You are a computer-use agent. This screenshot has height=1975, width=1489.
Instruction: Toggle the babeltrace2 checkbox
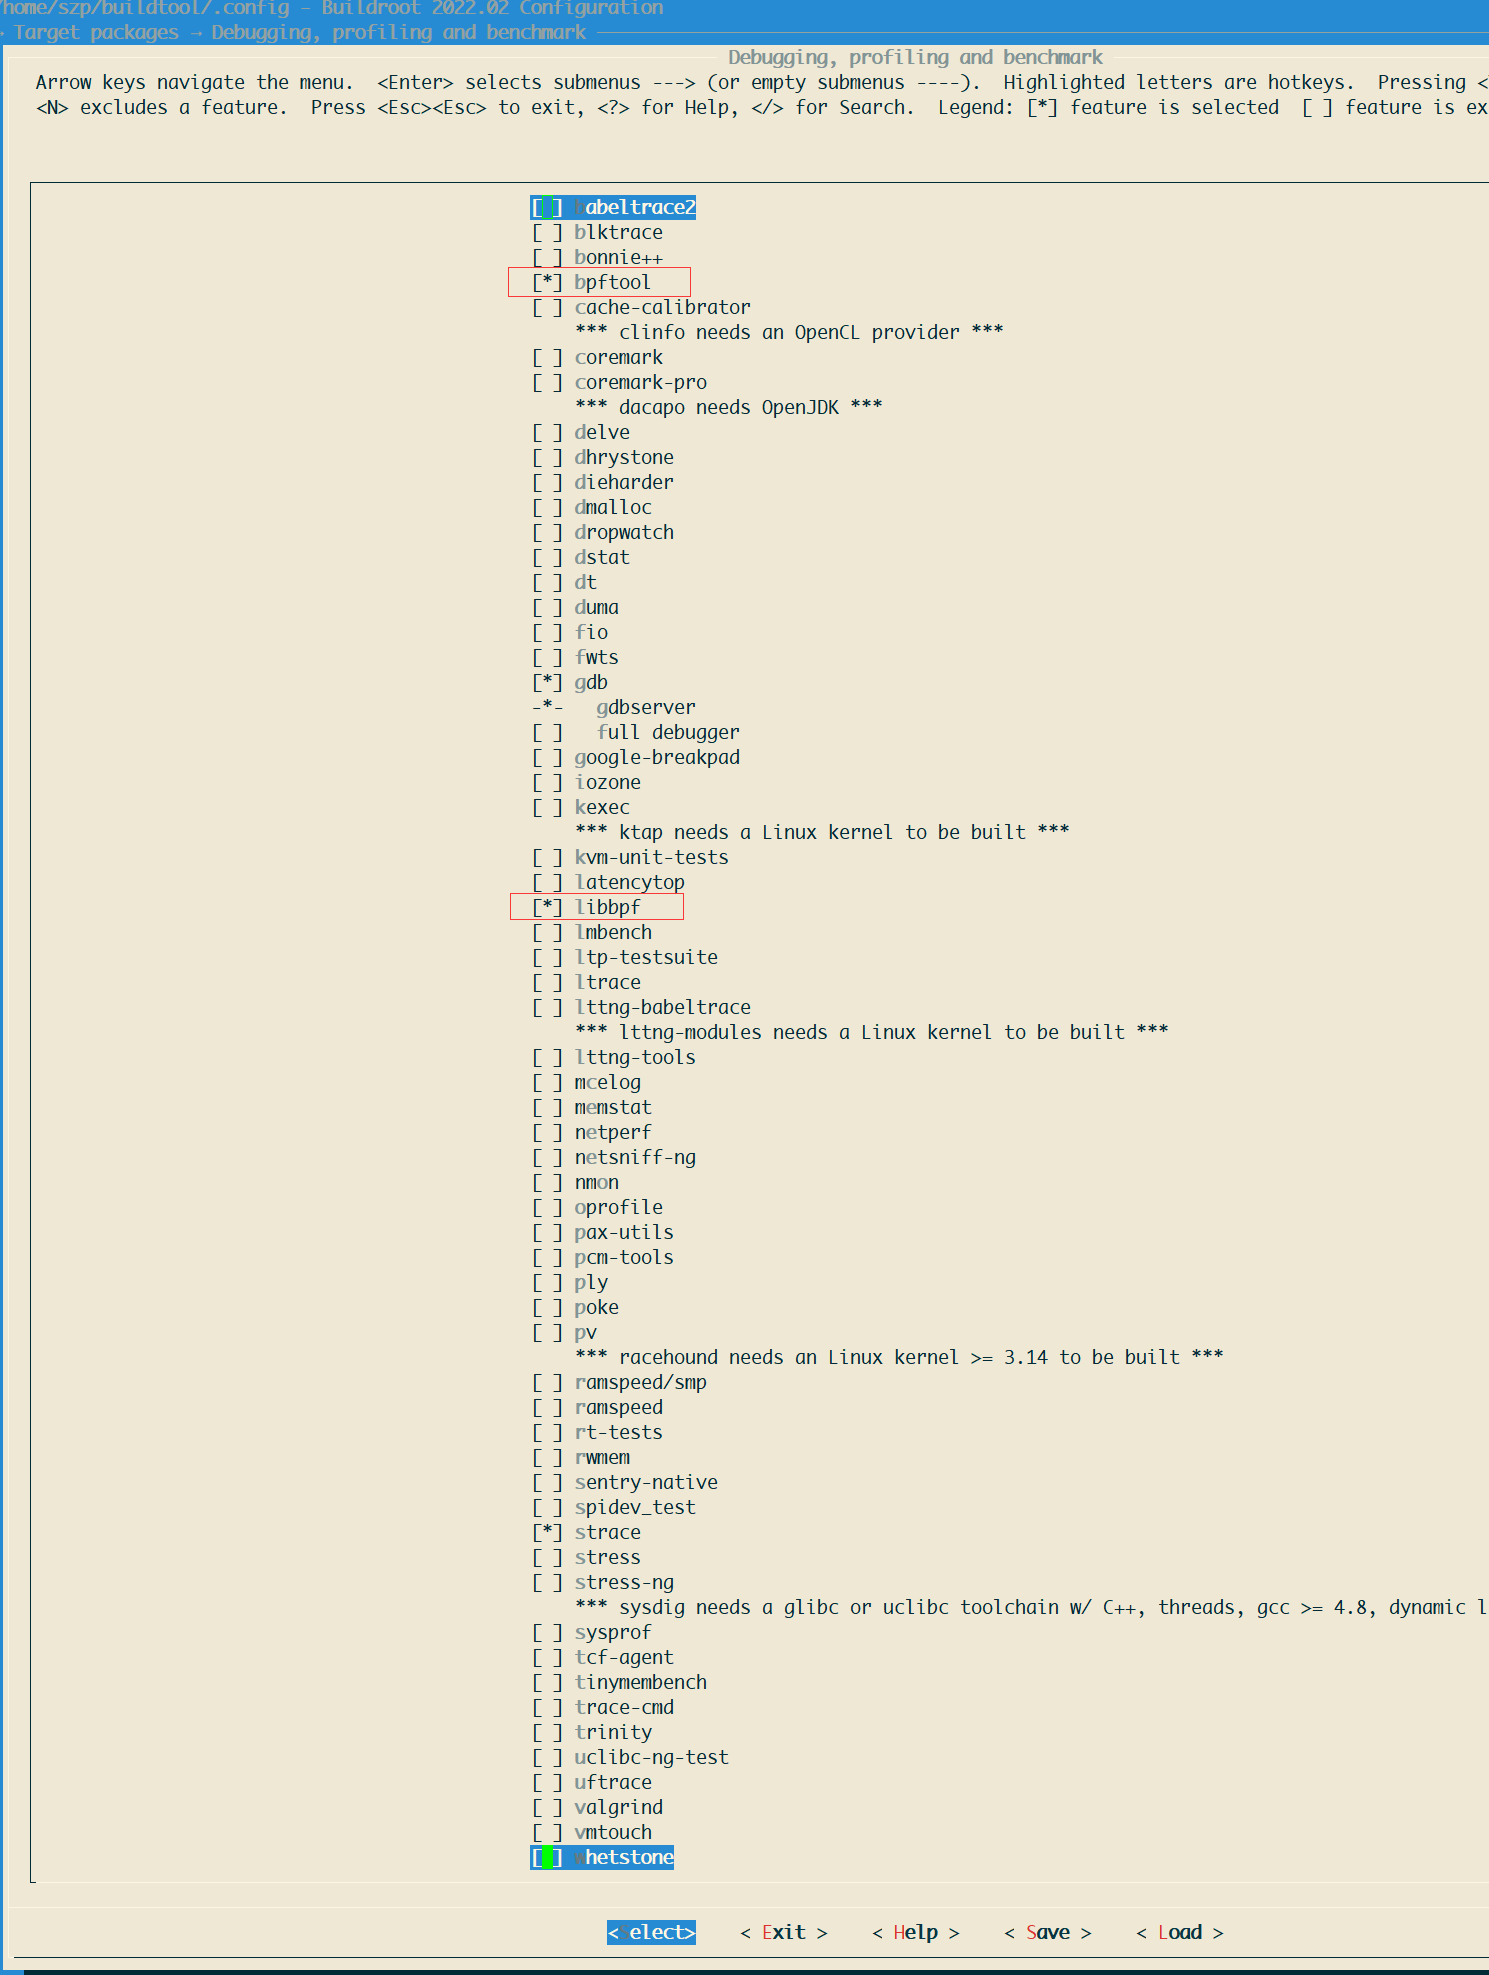coord(547,207)
